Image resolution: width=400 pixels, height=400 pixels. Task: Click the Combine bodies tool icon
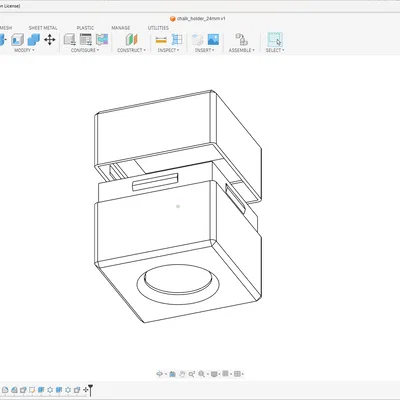click(34, 40)
